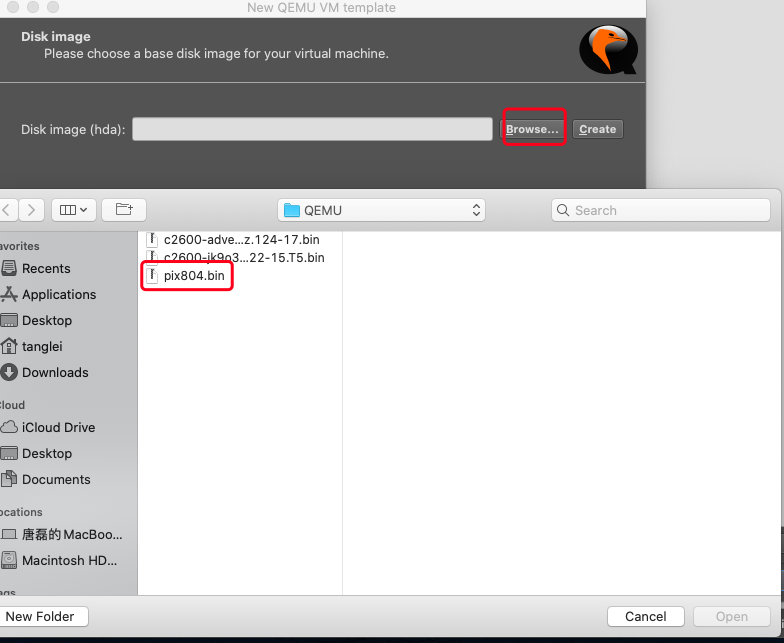Click the tanglei house icon

(9, 346)
